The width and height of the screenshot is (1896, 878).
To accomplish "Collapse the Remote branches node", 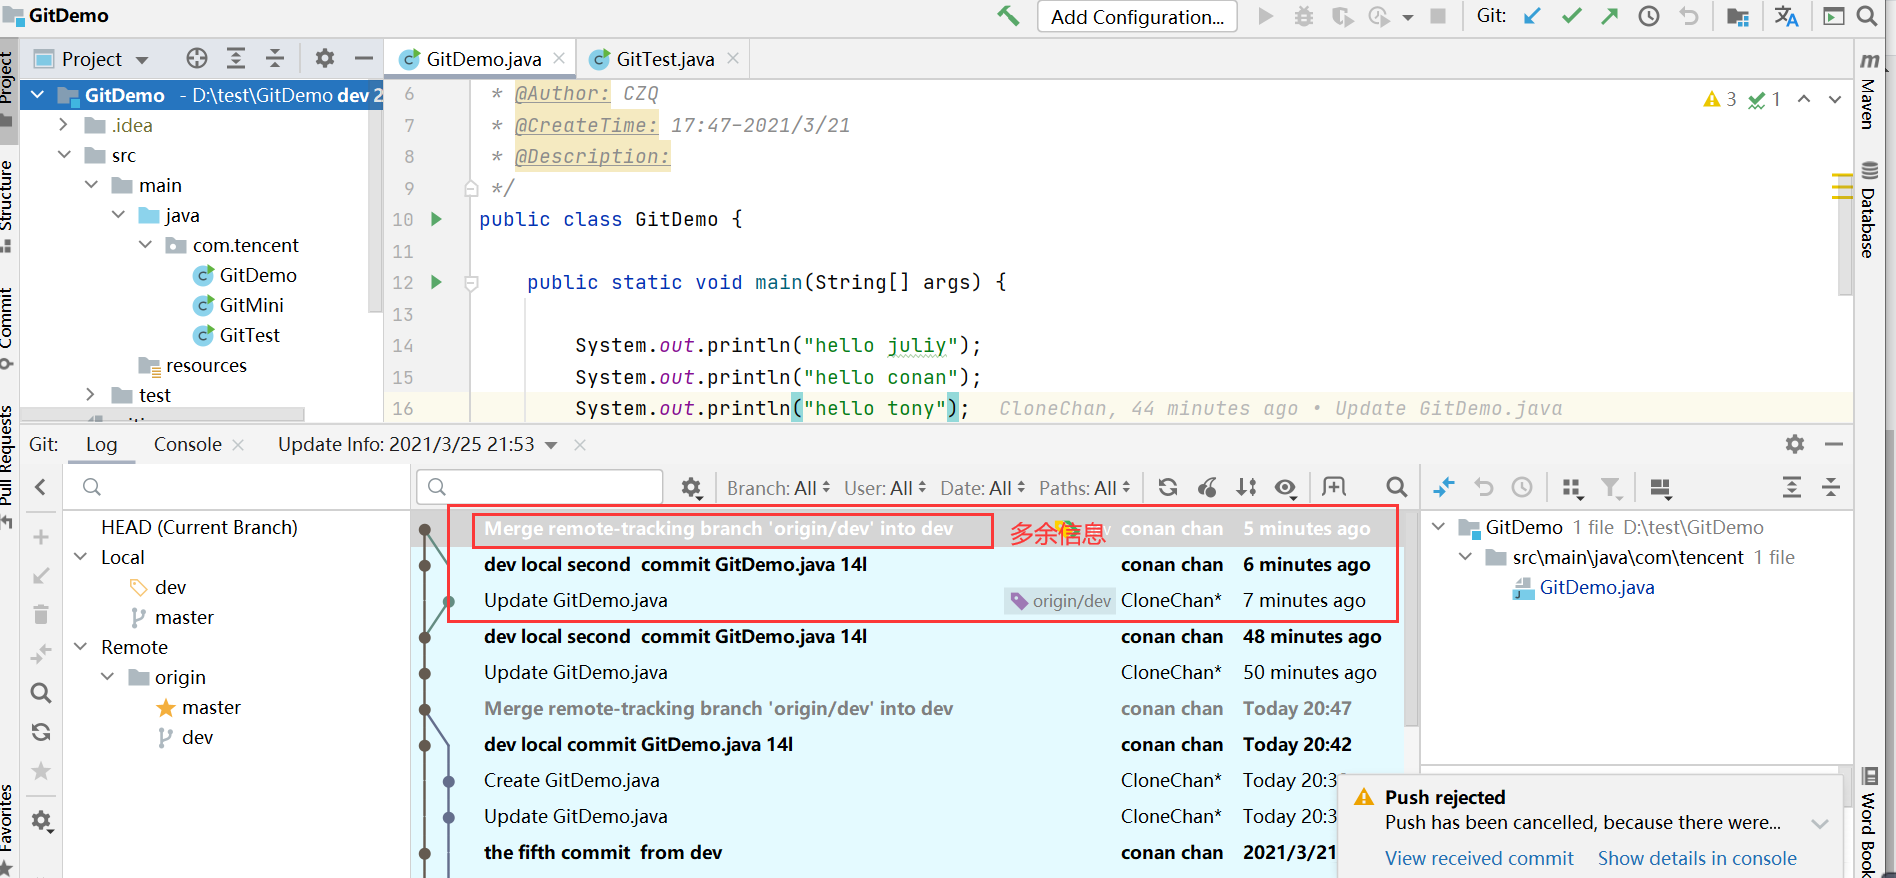I will [x=81, y=647].
